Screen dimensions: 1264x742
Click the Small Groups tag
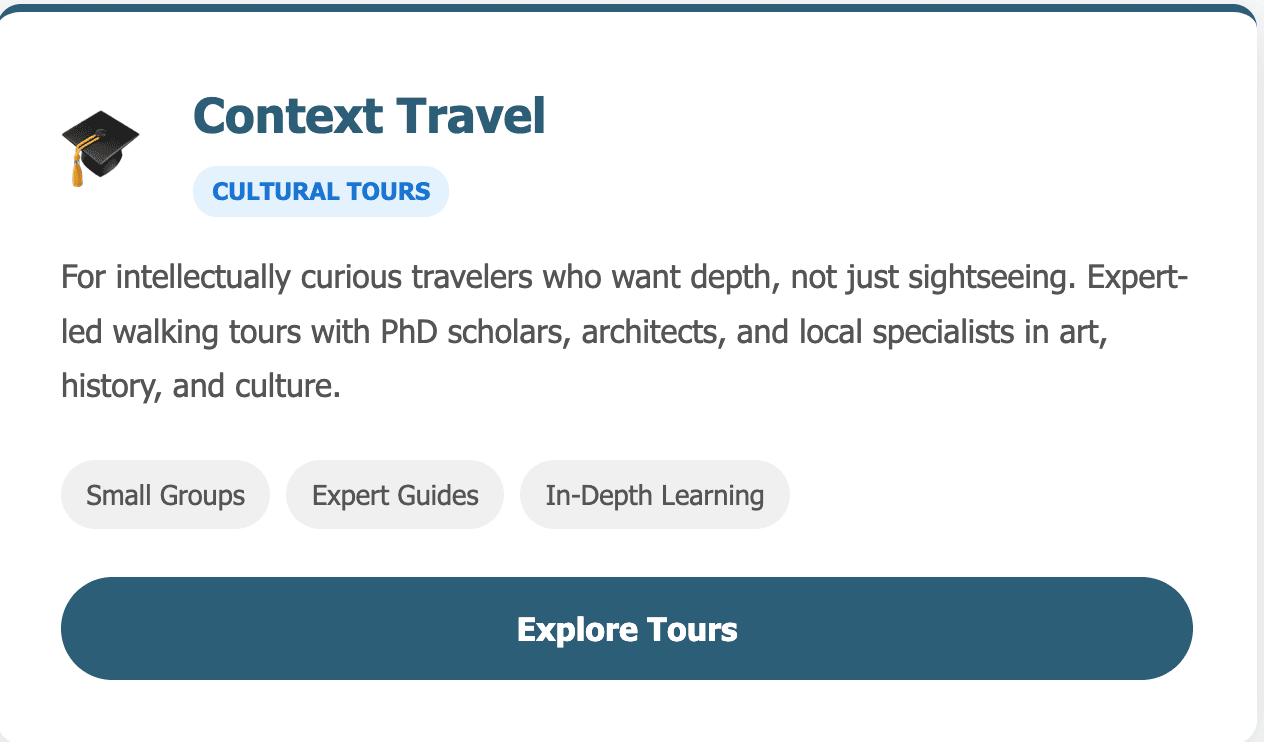coord(165,495)
